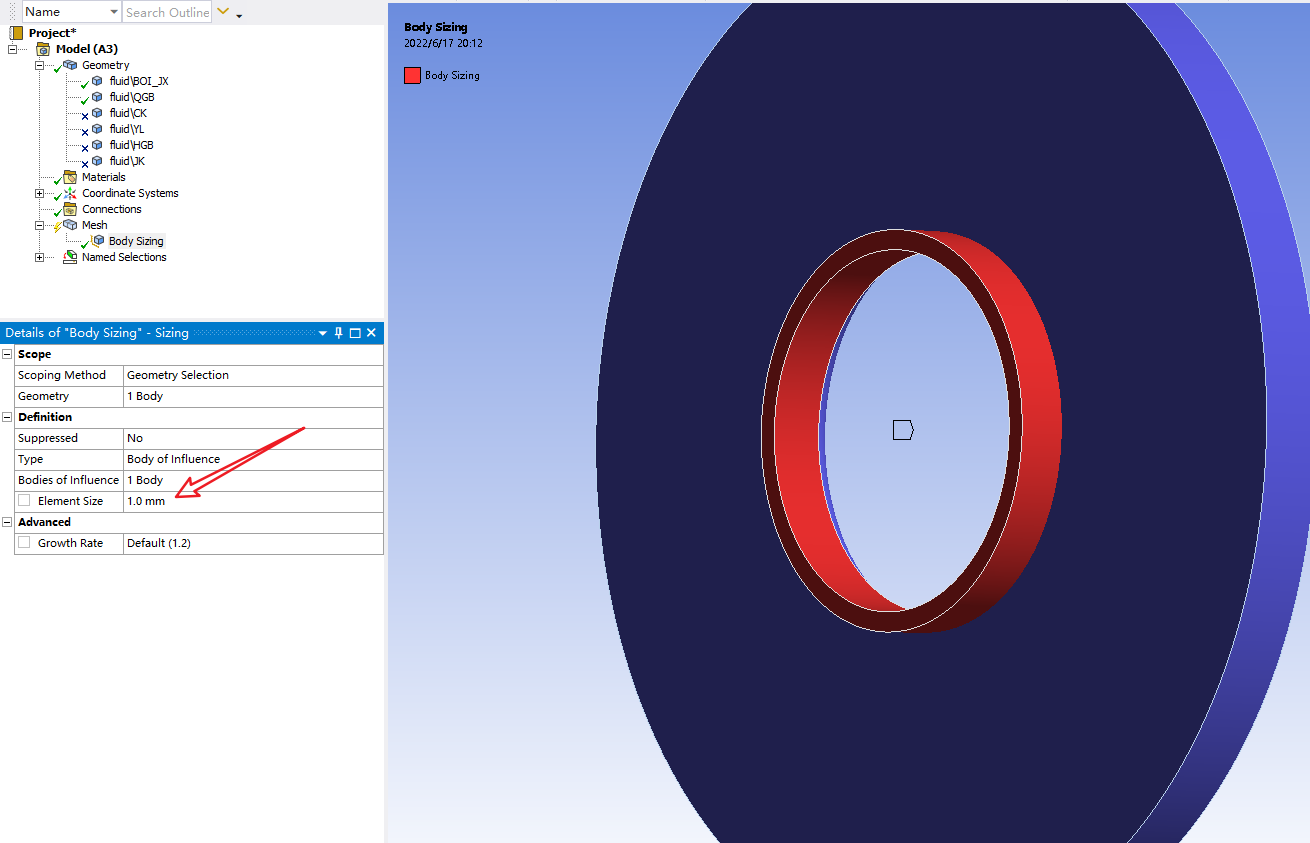Expand the Named Selections tree node
This screenshot has height=843, width=1310.
[x=39, y=257]
